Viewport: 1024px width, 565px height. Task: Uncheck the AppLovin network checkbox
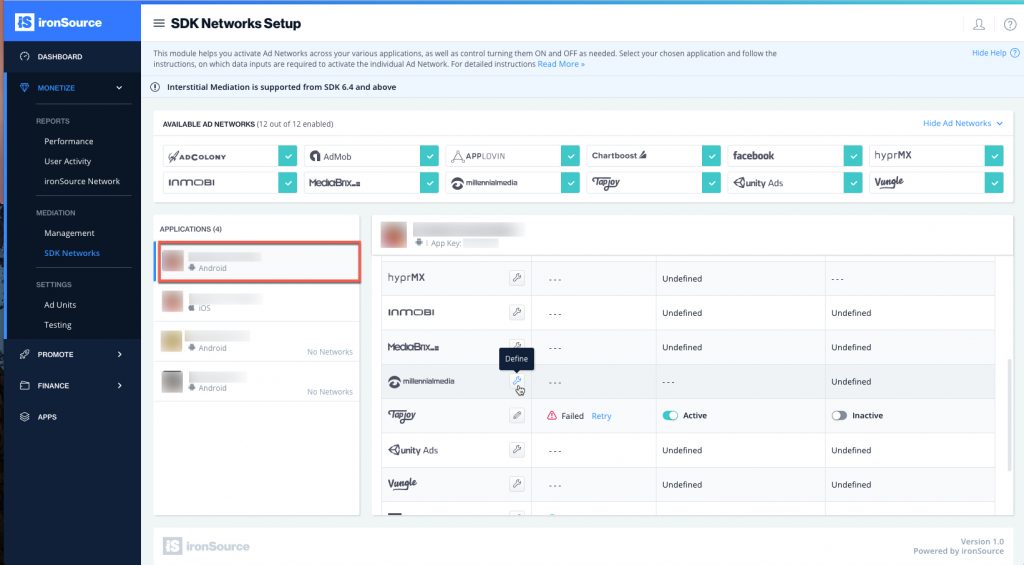click(x=570, y=156)
